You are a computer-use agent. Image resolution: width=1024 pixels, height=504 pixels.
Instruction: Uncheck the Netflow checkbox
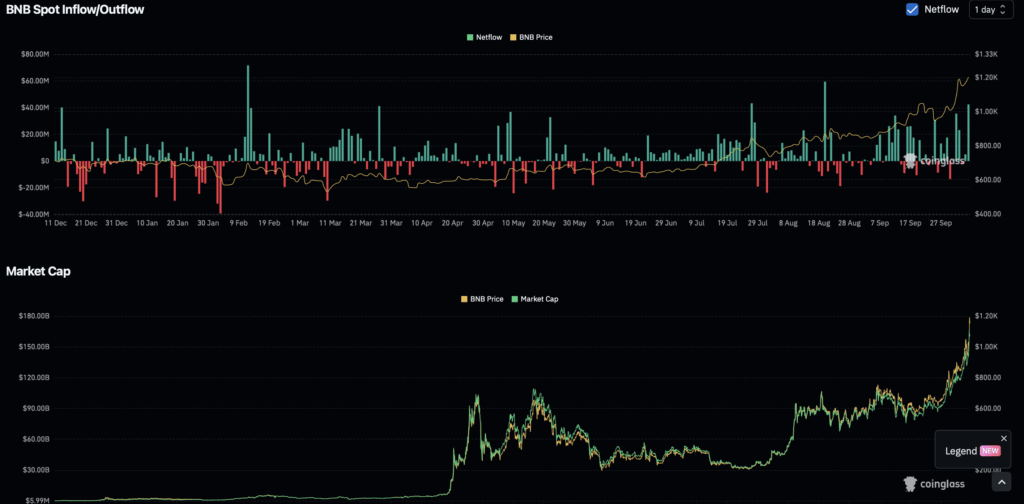(x=912, y=9)
